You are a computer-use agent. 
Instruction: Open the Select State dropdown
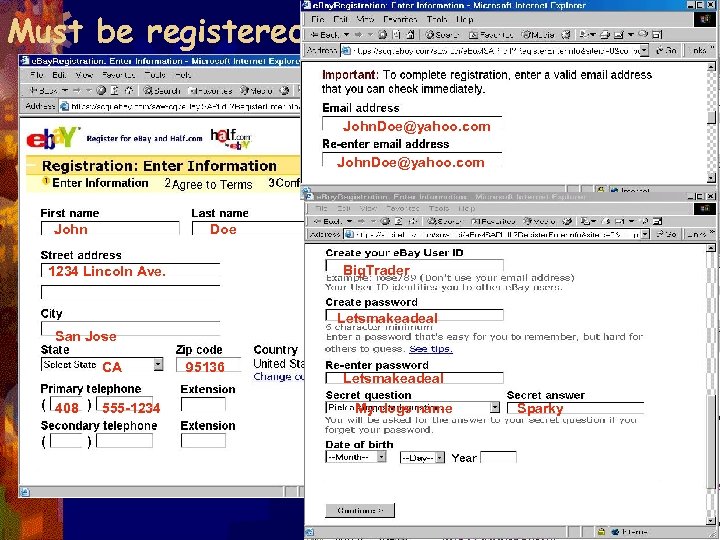pos(102,365)
